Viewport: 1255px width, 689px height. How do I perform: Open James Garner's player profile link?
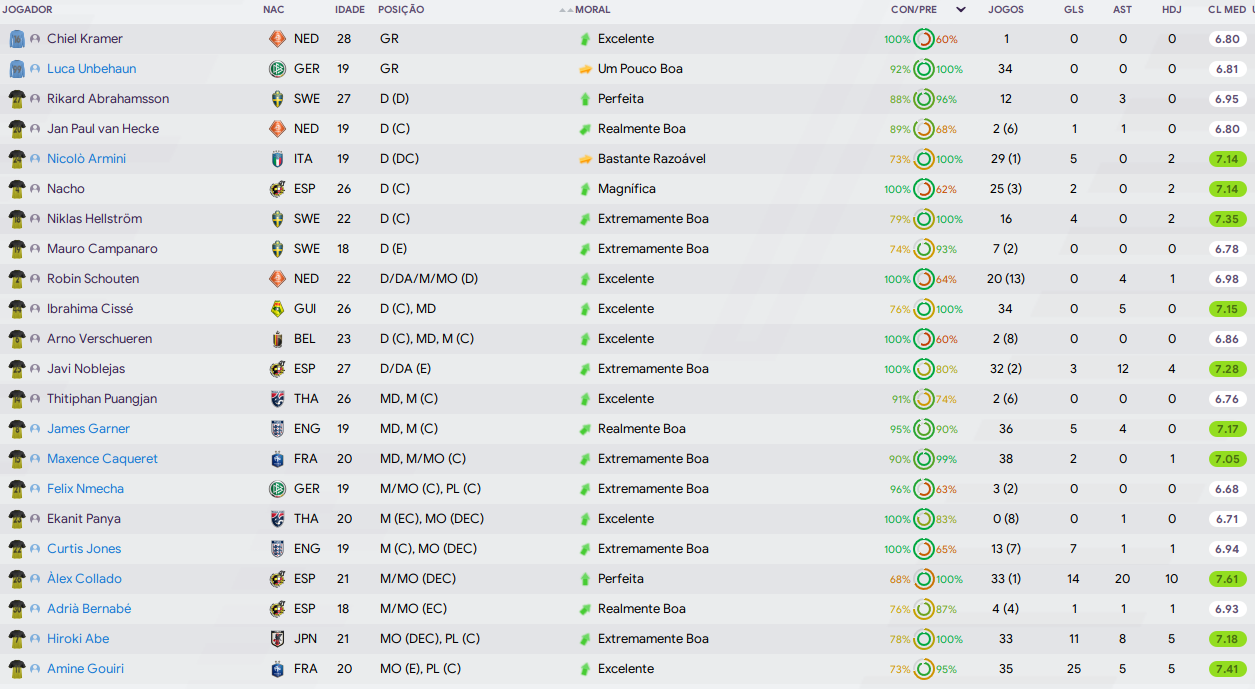(88, 429)
